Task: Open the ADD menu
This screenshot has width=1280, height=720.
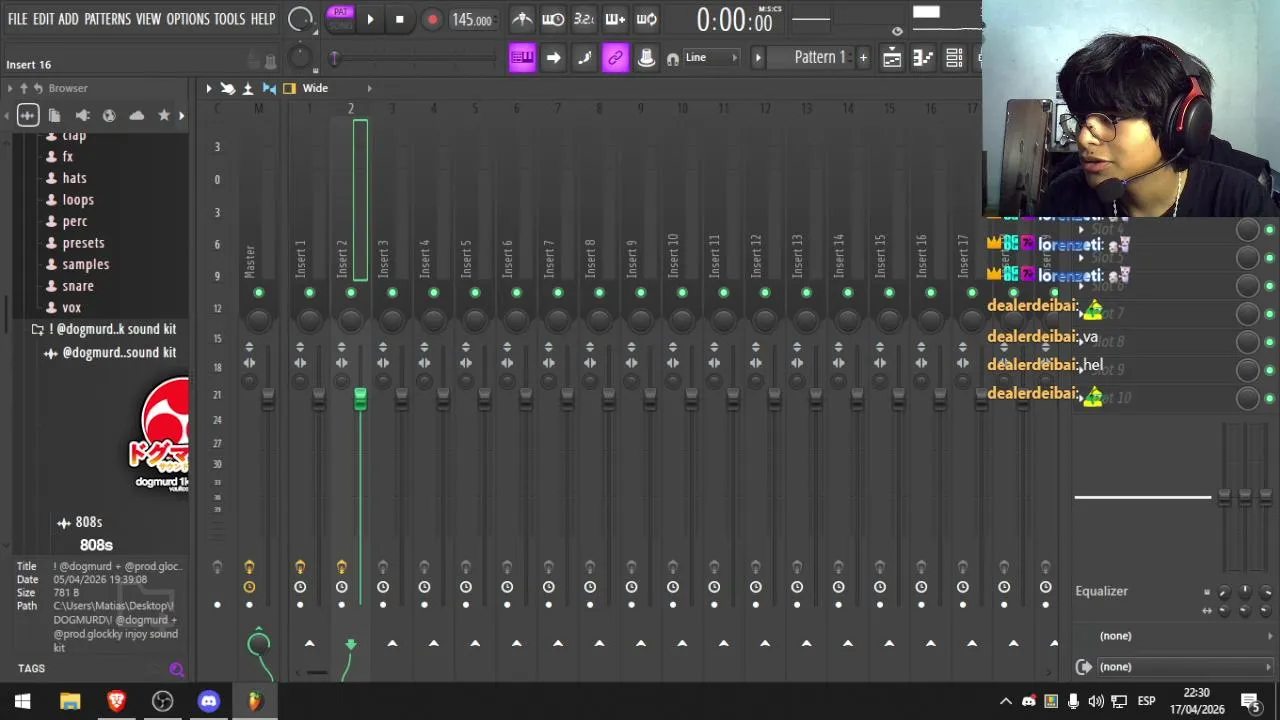Action: click(x=68, y=19)
